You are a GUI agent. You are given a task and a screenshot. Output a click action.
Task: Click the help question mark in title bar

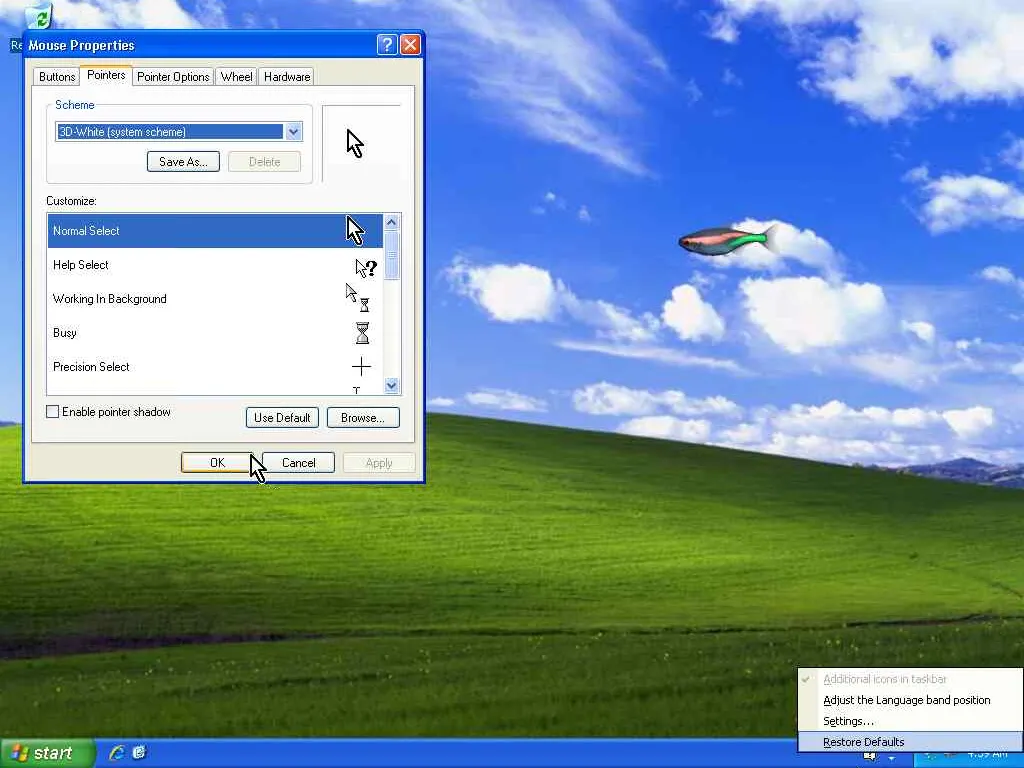(x=387, y=44)
